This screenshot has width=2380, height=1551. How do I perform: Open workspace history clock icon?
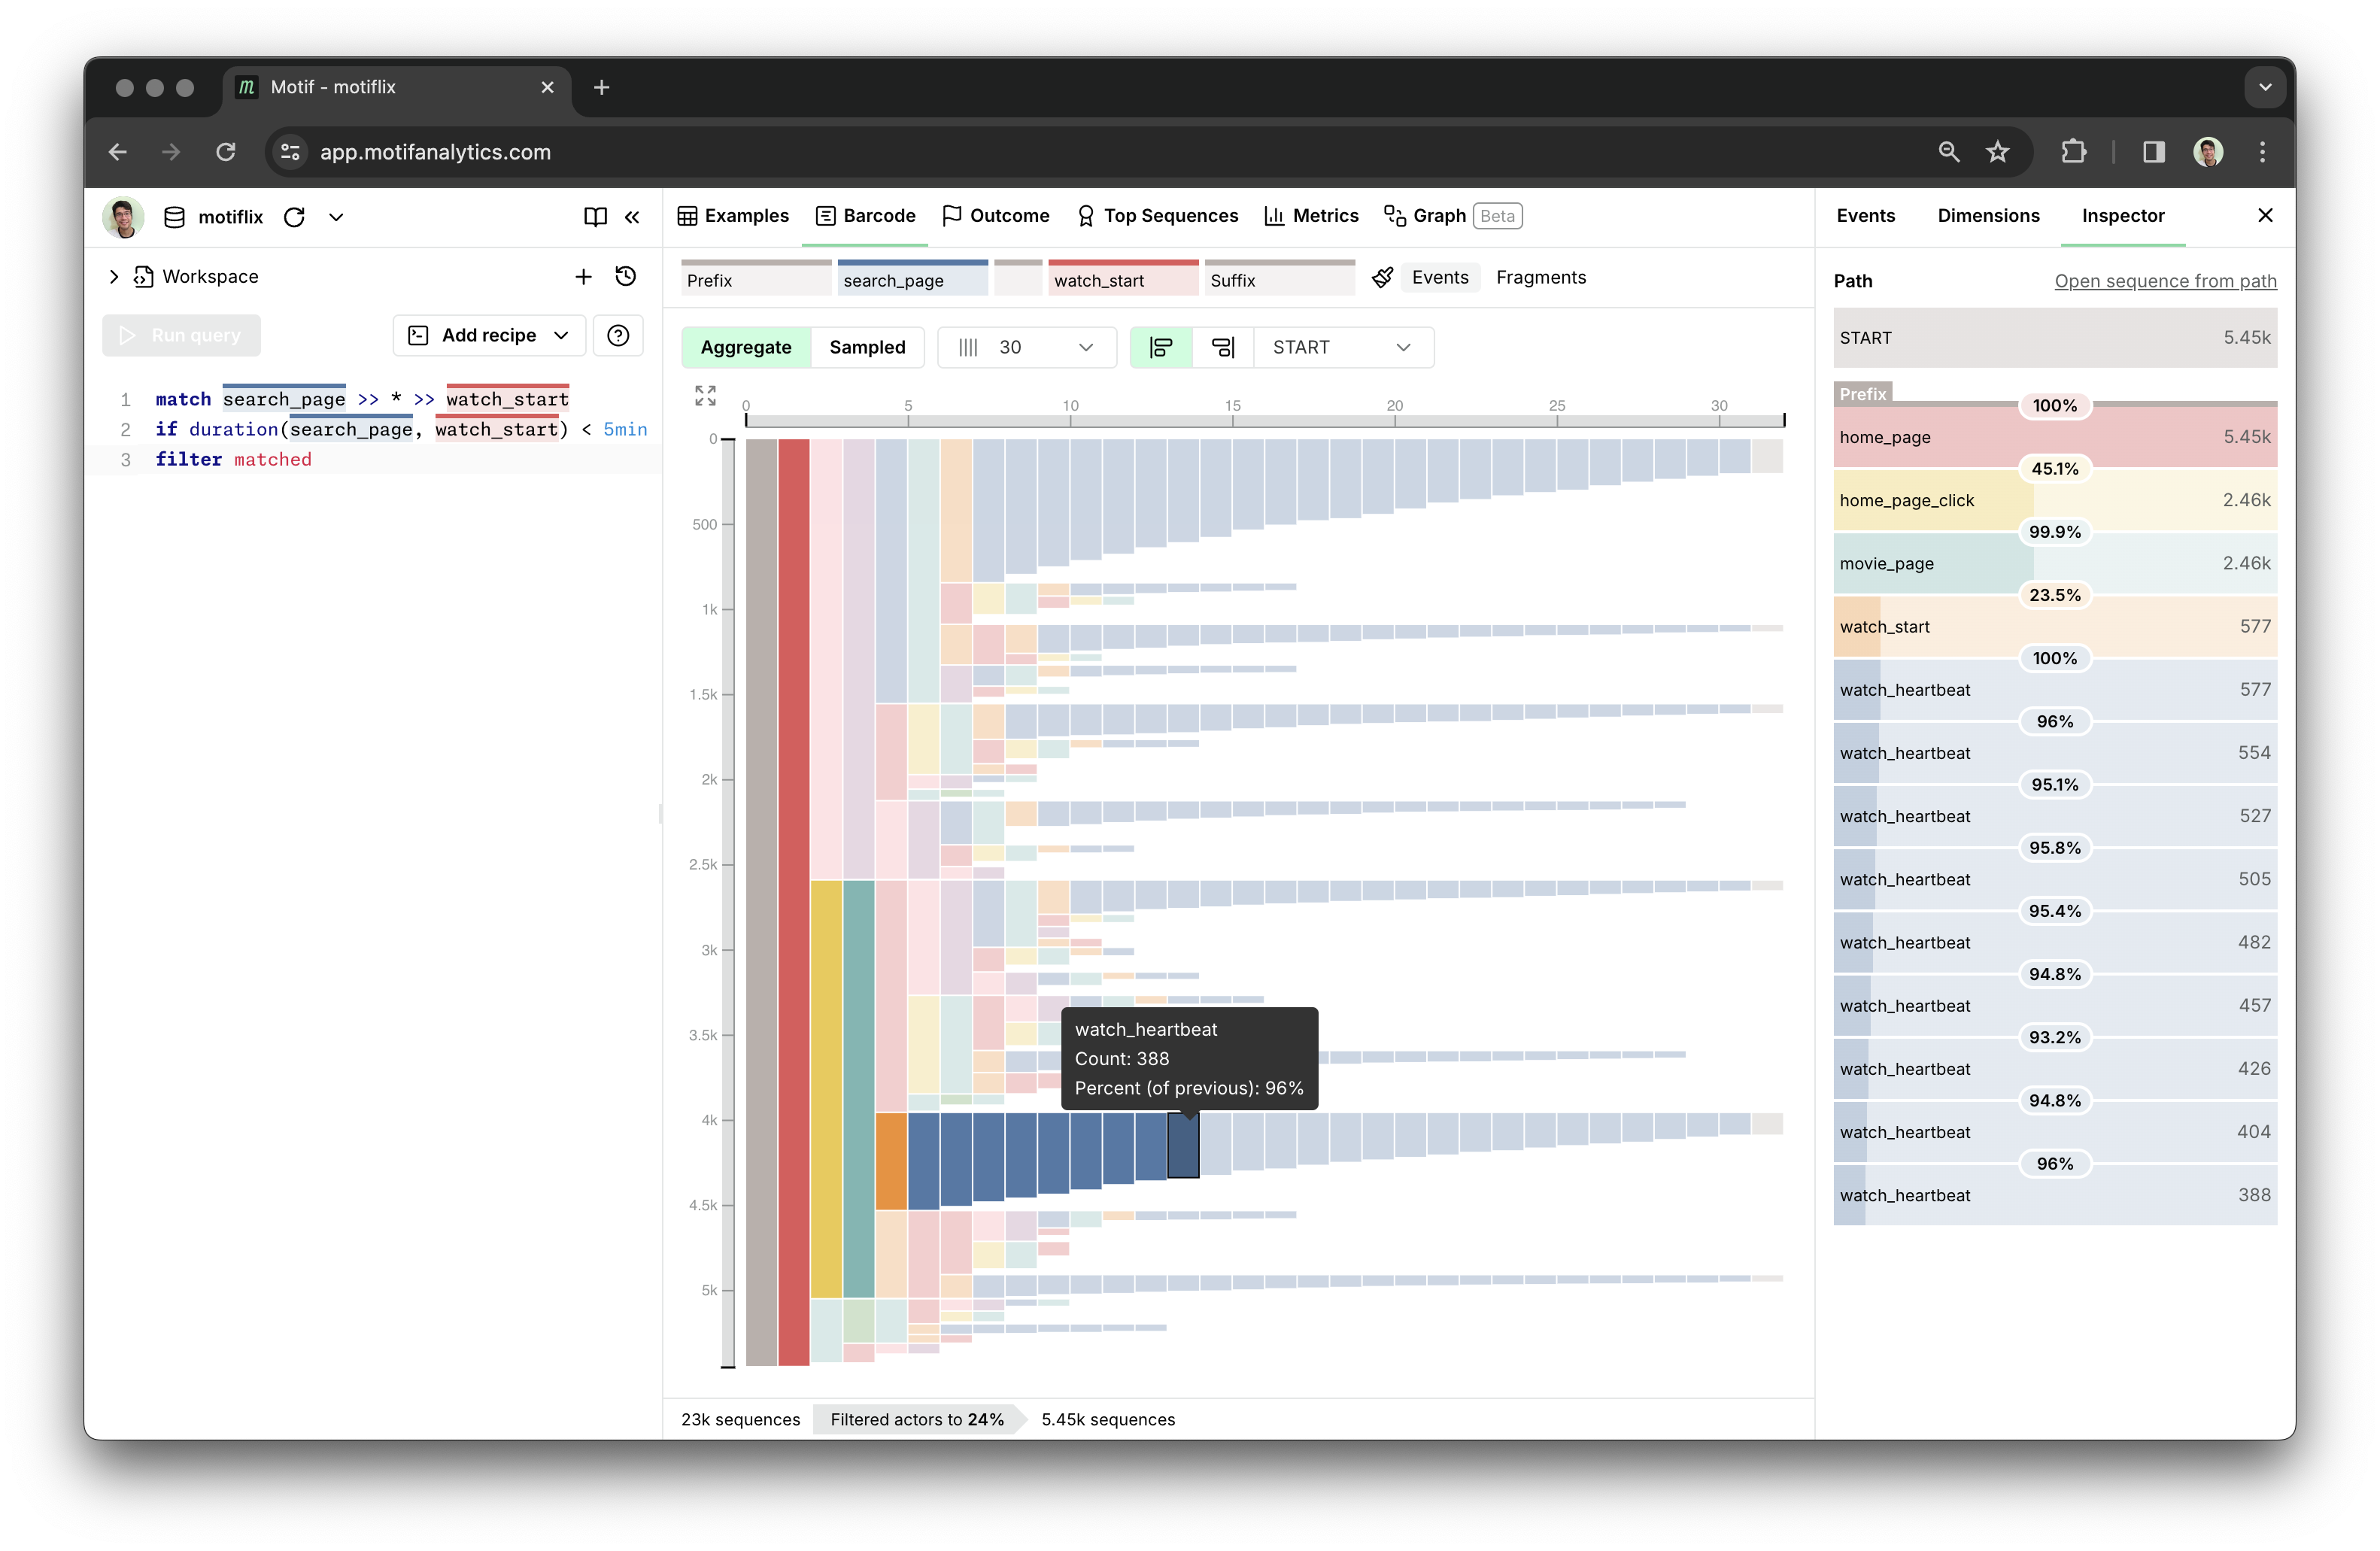click(x=626, y=276)
